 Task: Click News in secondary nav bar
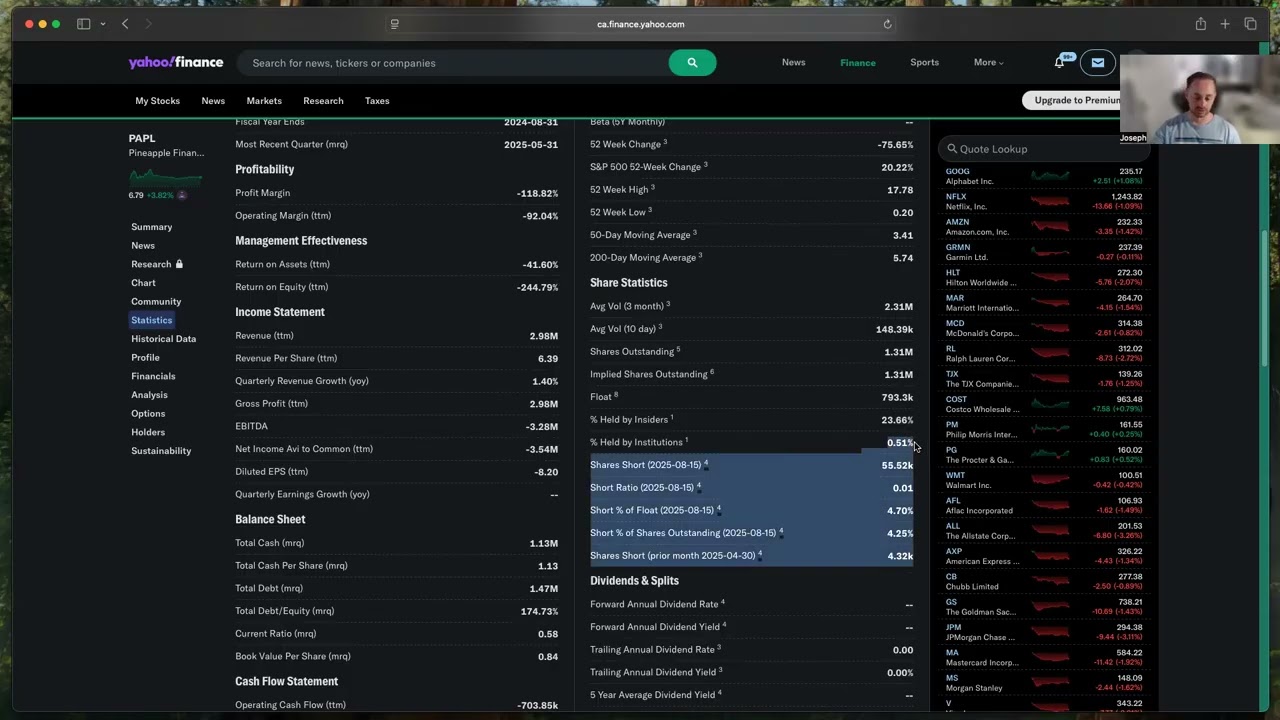pos(213,101)
